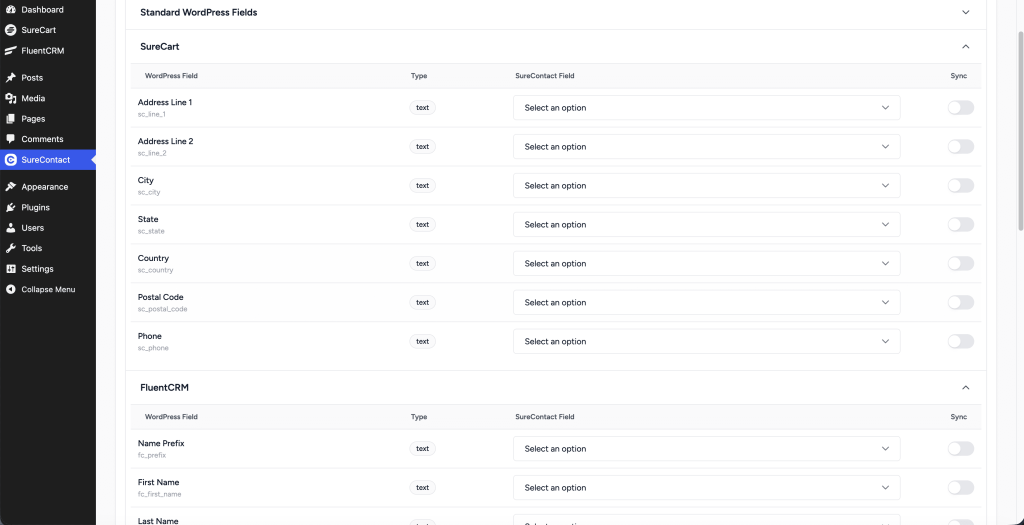Click the Plugins plug icon
Viewport: 1024px width, 525px height.
click(x=10, y=207)
